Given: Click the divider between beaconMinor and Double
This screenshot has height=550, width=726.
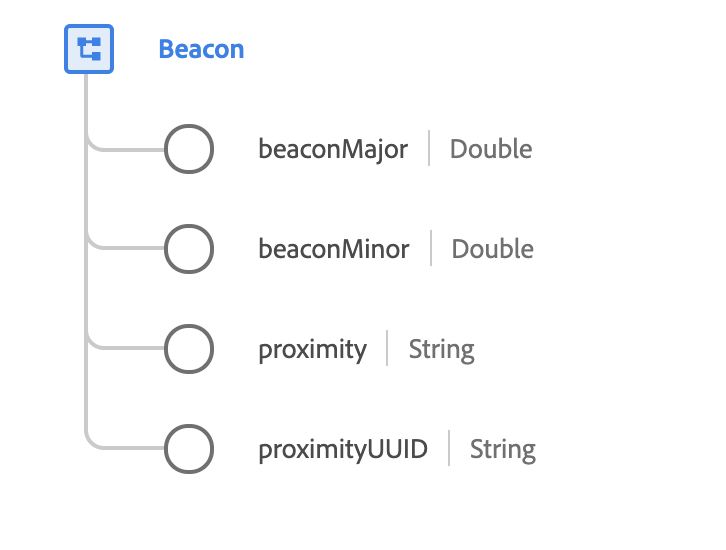Looking at the screenshot, I should pyautogui.click(x=431, y=249).
